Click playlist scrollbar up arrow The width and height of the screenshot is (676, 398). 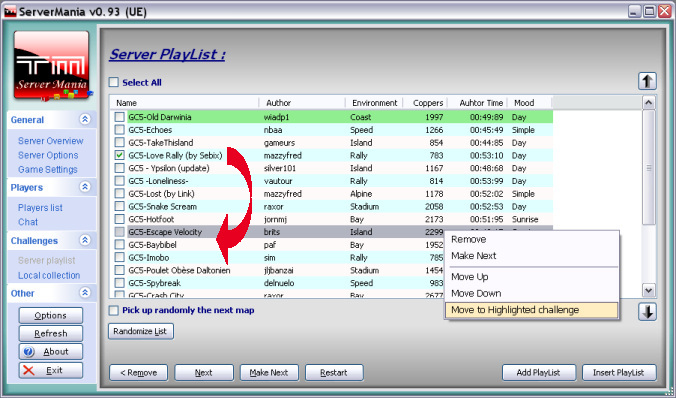click(x=648, y=103)
